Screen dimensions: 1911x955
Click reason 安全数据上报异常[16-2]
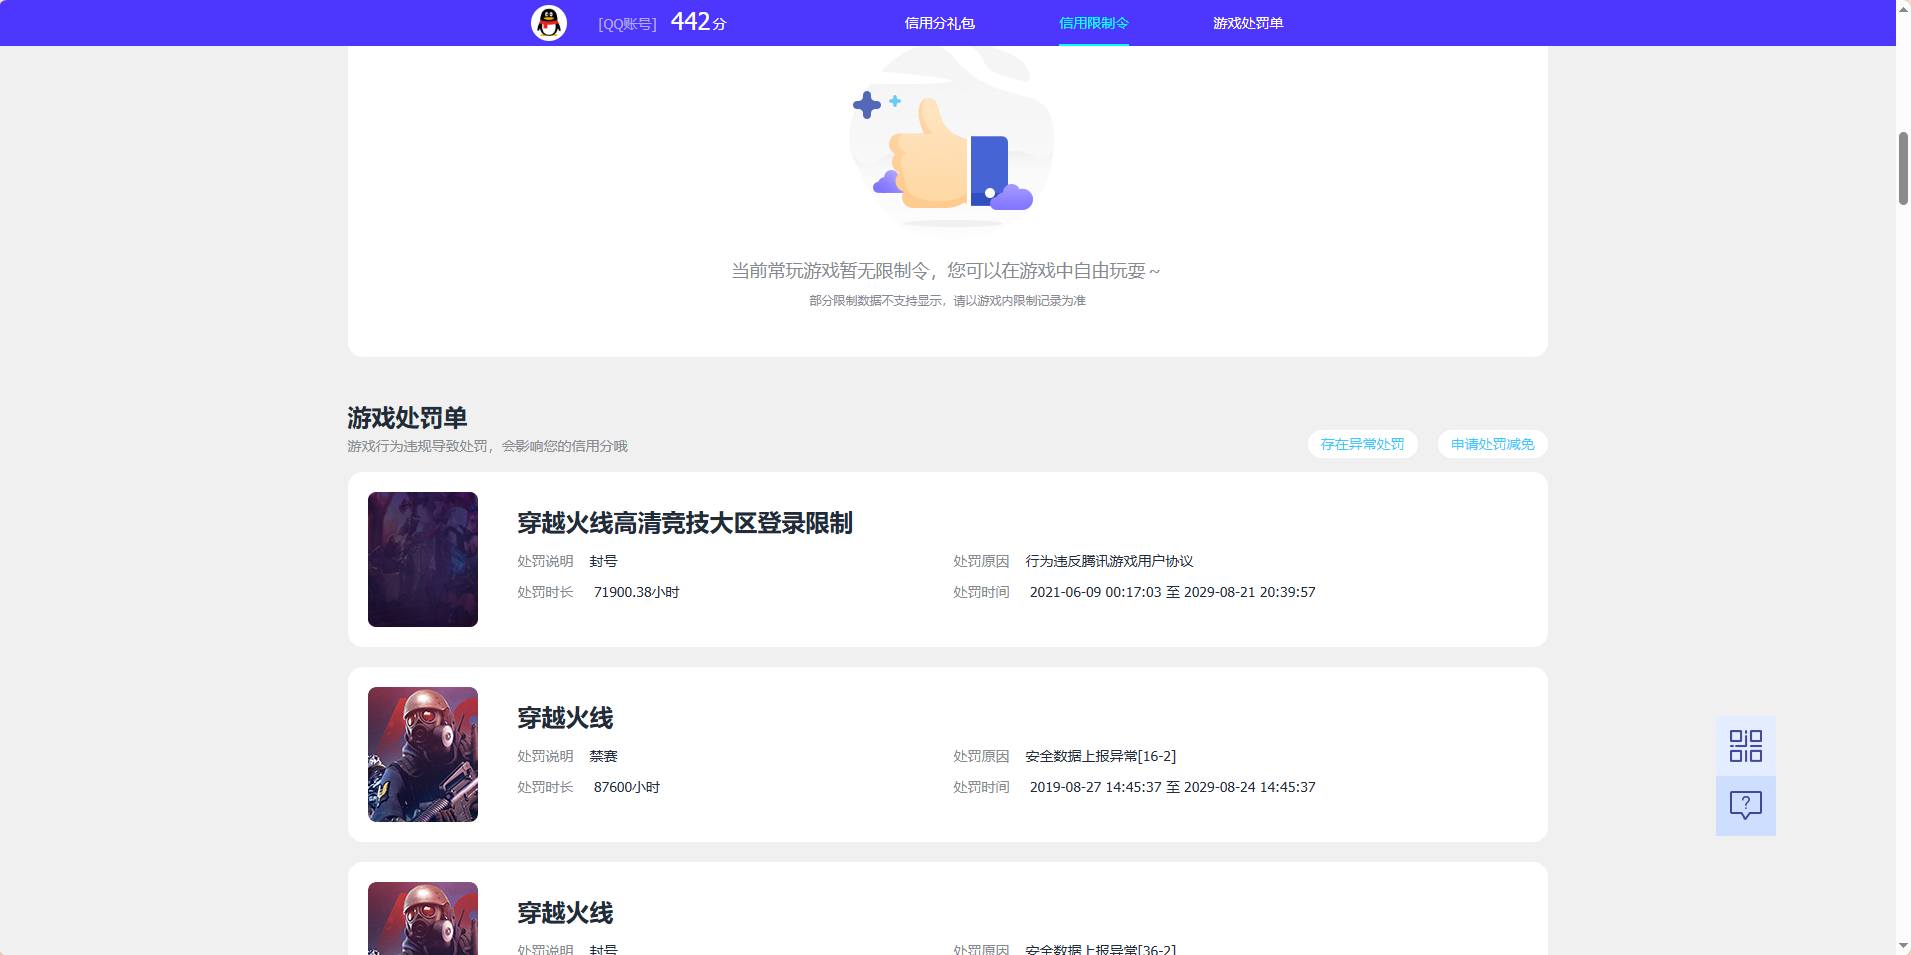pyautogui.click(x=1100, y=756)
